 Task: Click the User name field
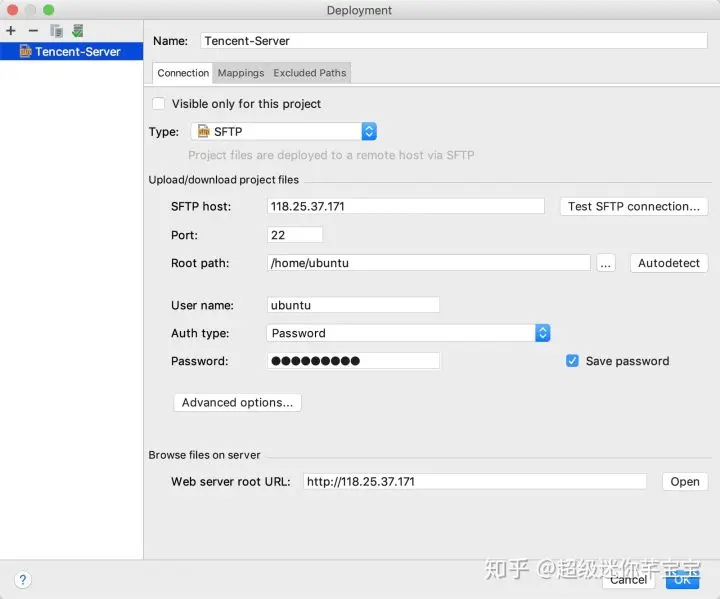[353, 305]
